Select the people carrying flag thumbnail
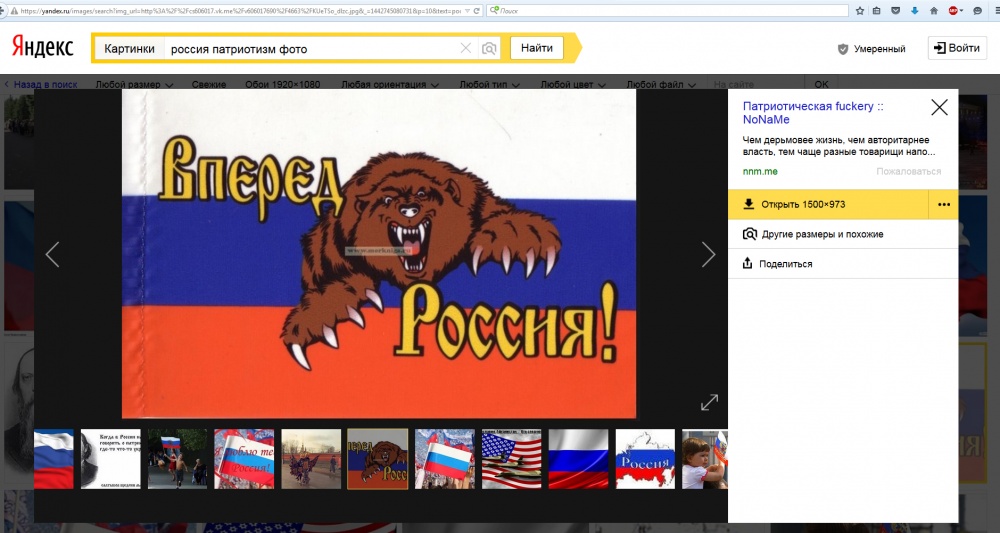Screen dimensions: 1000x533 pyautogui.click(x=177, y=459)
